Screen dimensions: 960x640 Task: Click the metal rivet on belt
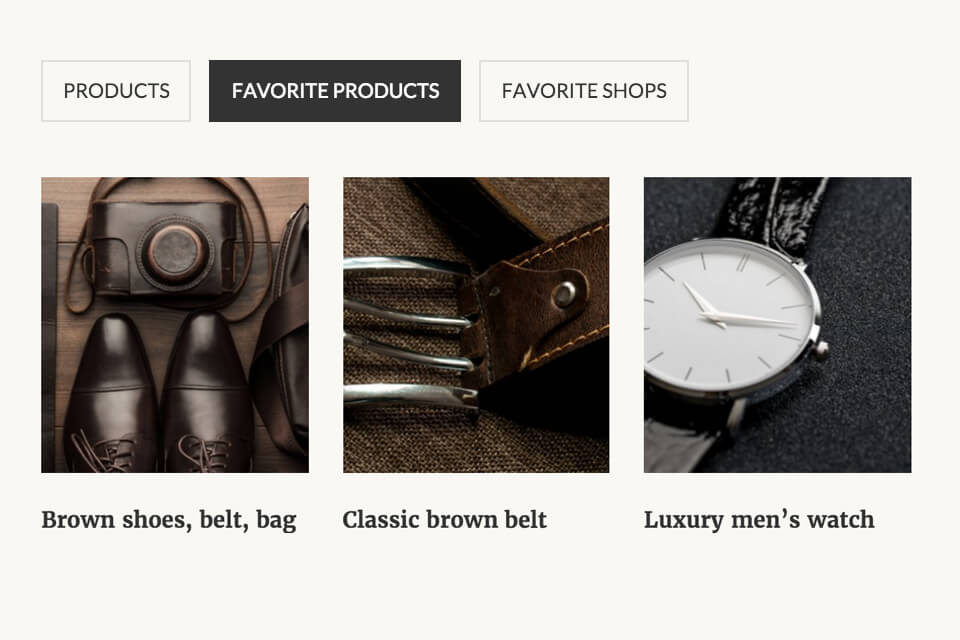coord(564,295)
